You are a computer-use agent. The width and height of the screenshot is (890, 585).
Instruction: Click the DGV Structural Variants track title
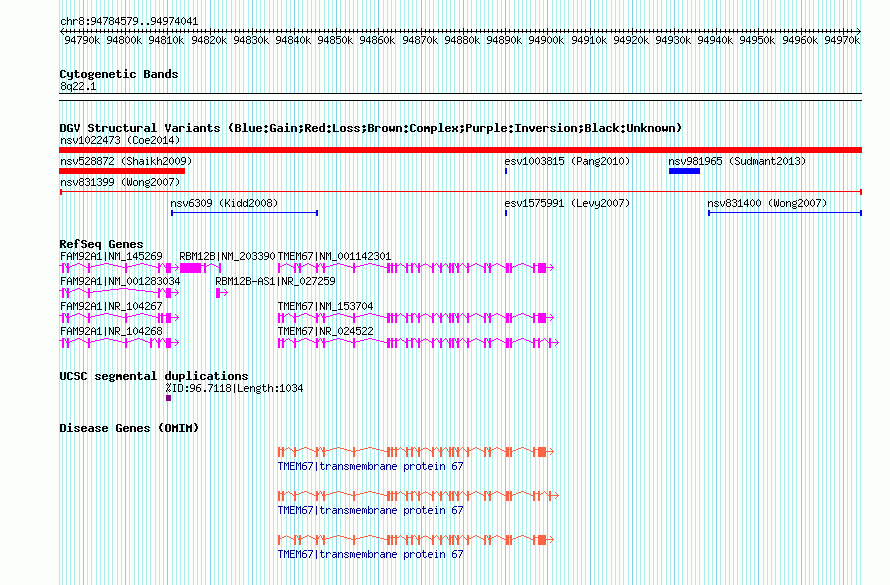click(371, 128)
